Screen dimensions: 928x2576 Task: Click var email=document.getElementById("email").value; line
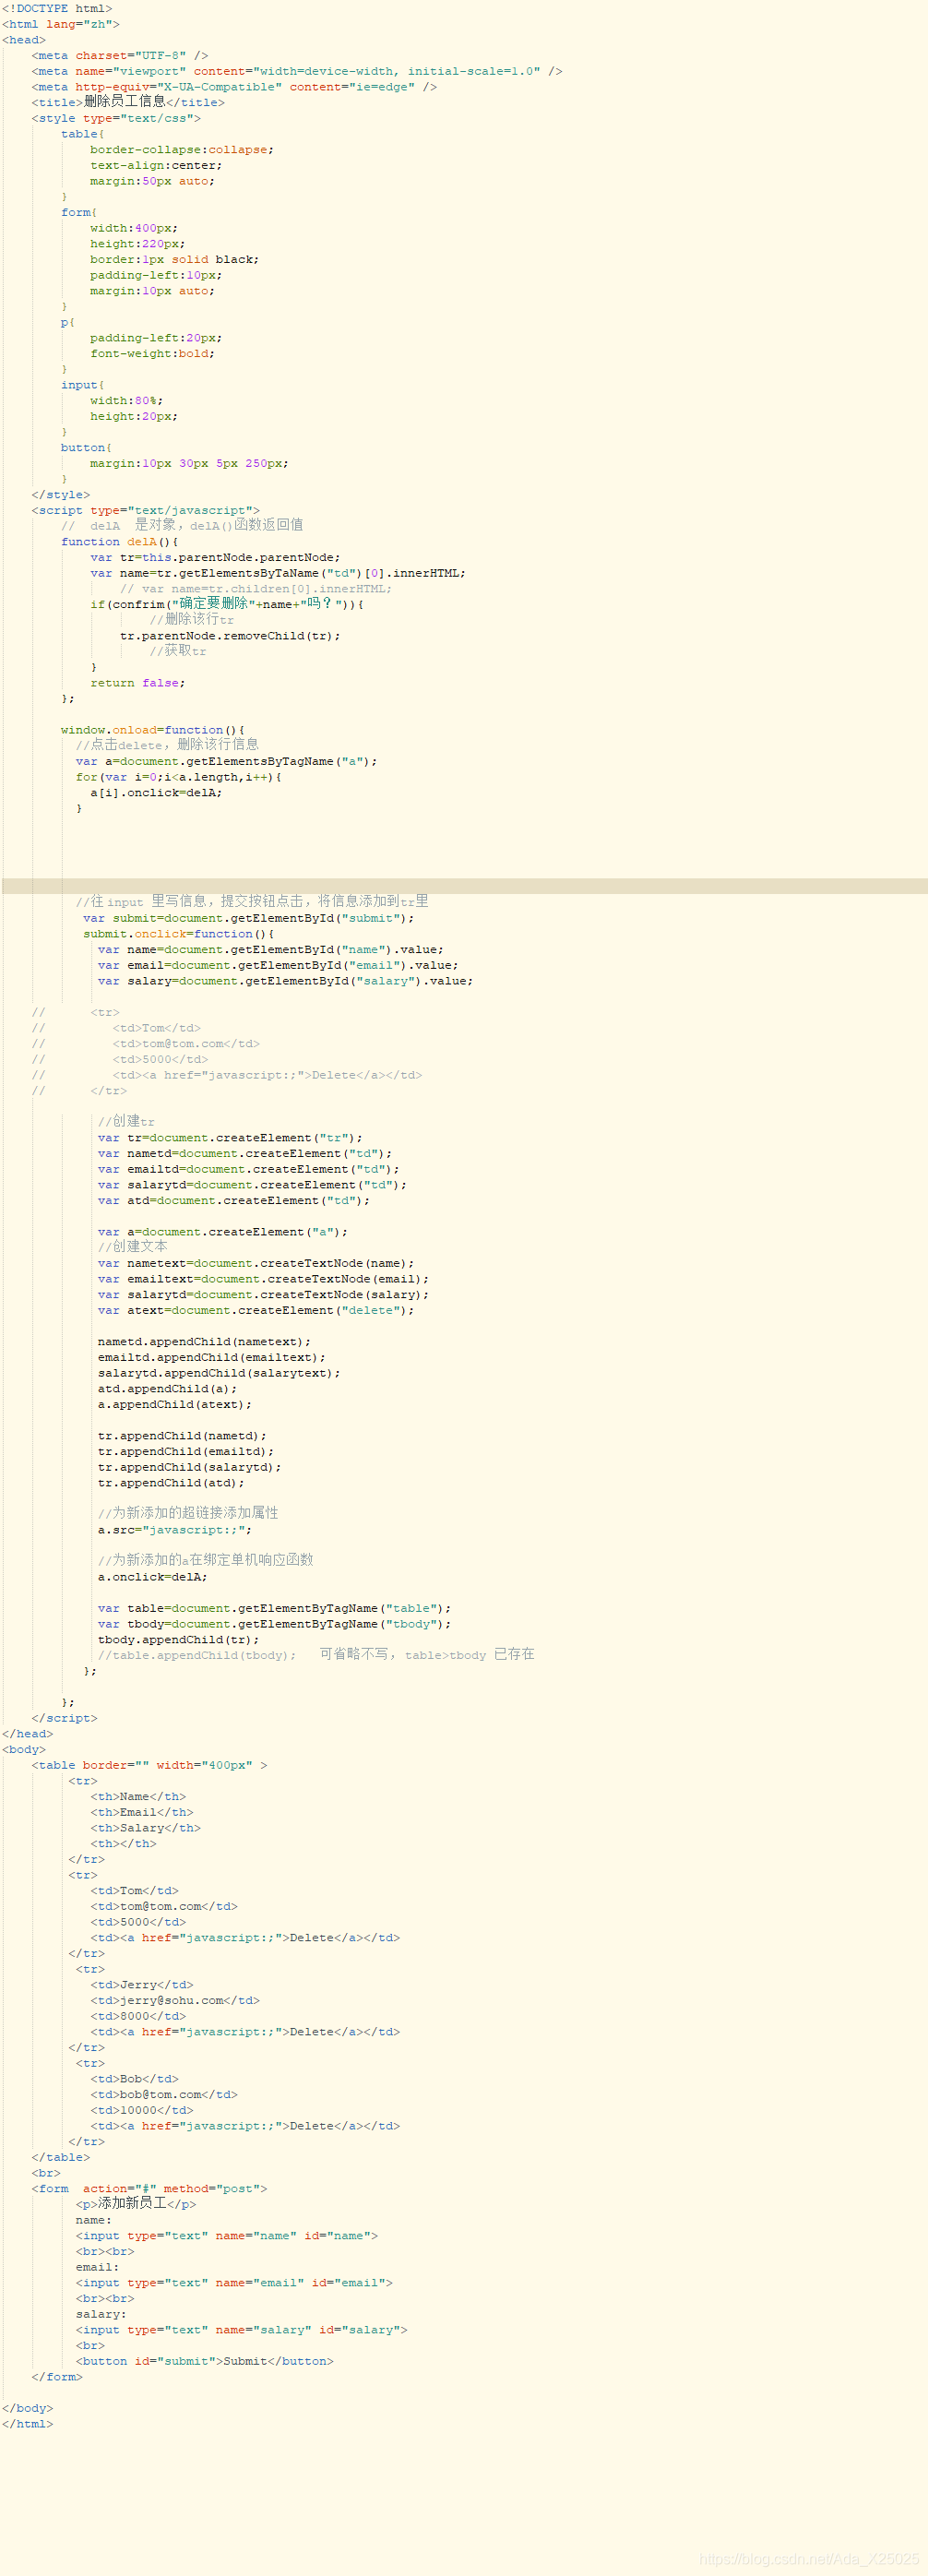click(x=279, y=965)
